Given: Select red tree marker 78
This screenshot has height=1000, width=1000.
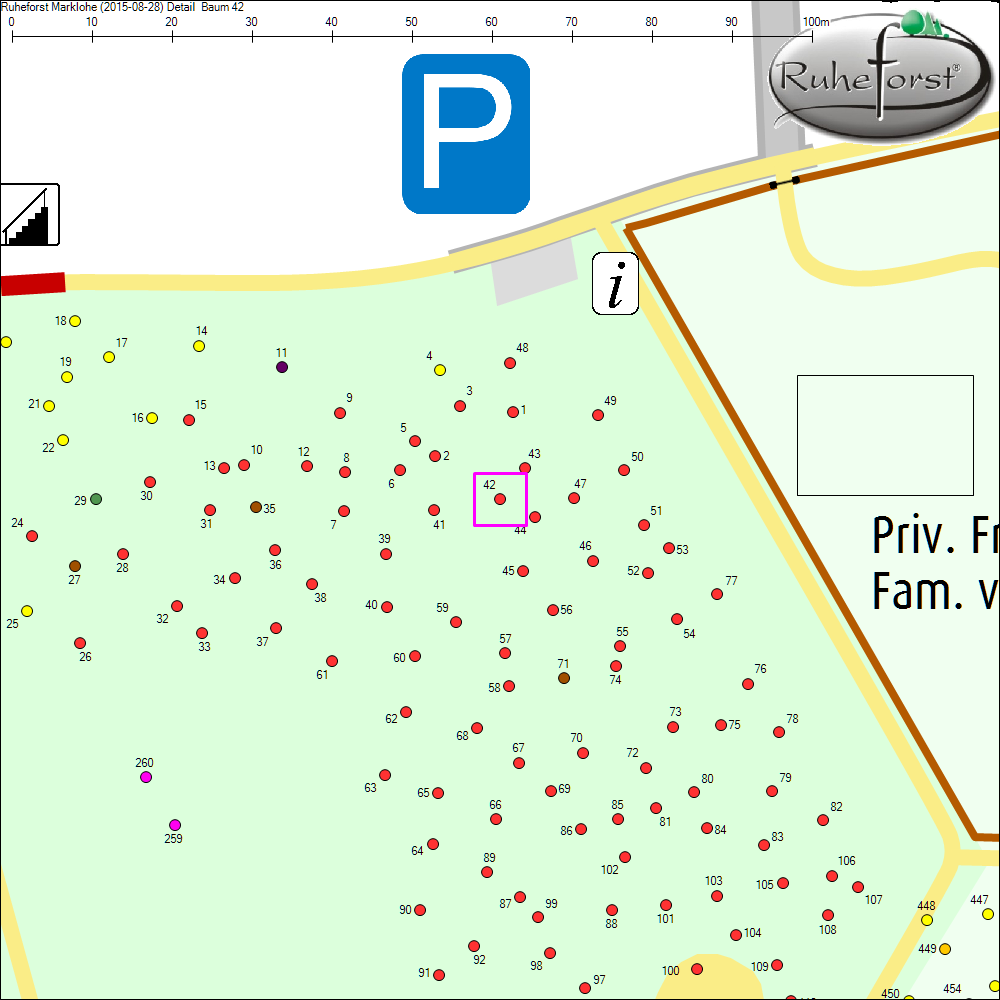Looking at the screenshot, I should click(779, 732).
